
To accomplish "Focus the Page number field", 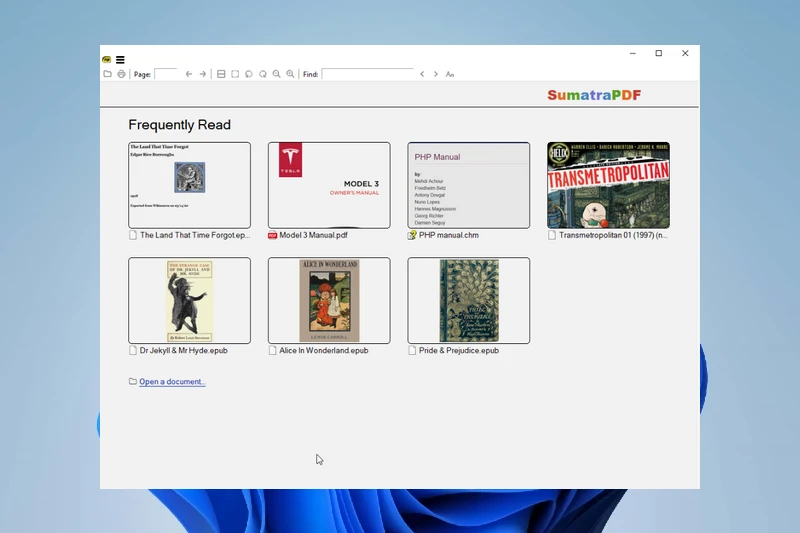I will pos(165,74).
